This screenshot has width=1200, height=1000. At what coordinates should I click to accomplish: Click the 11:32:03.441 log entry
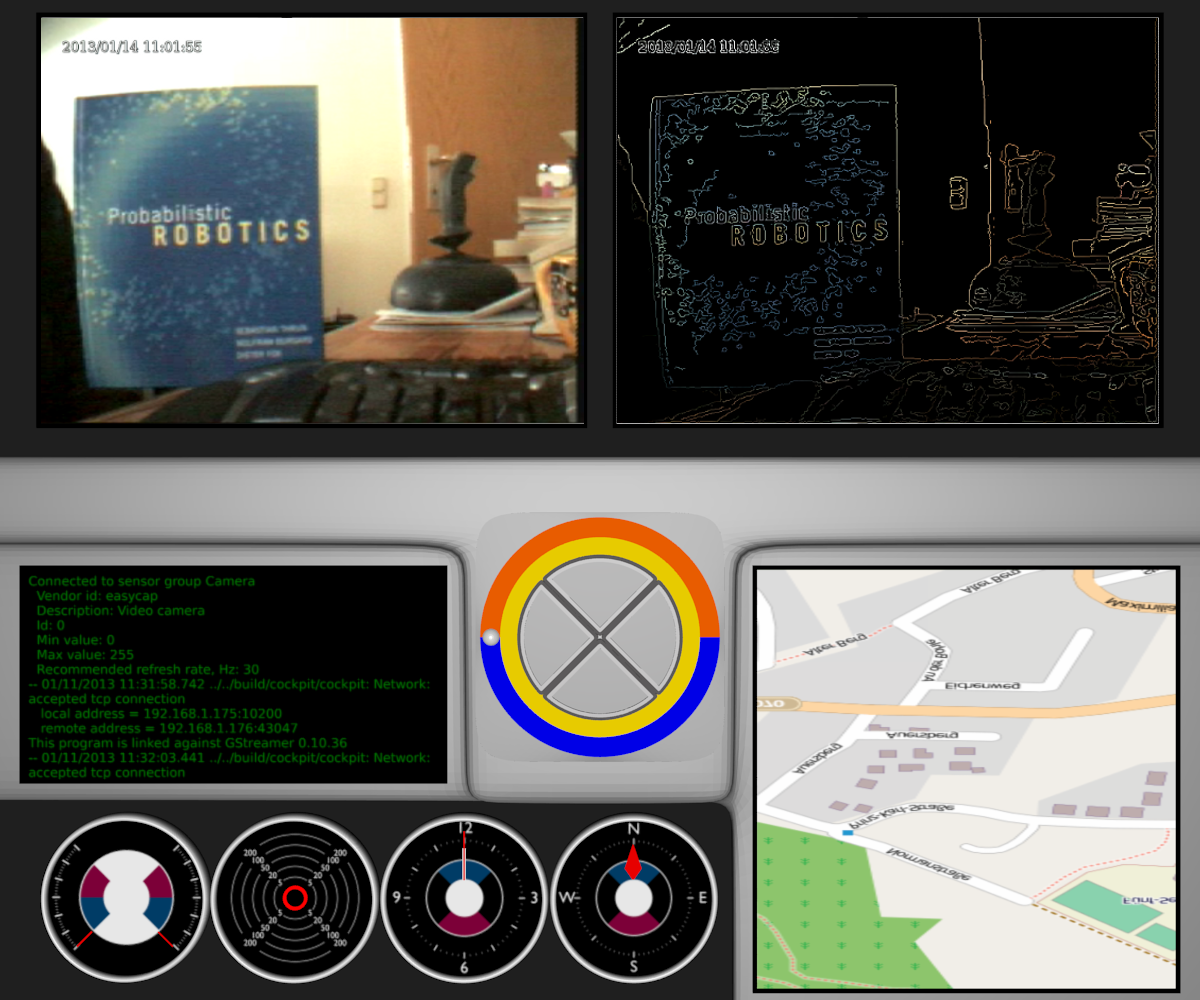[230, 765]
